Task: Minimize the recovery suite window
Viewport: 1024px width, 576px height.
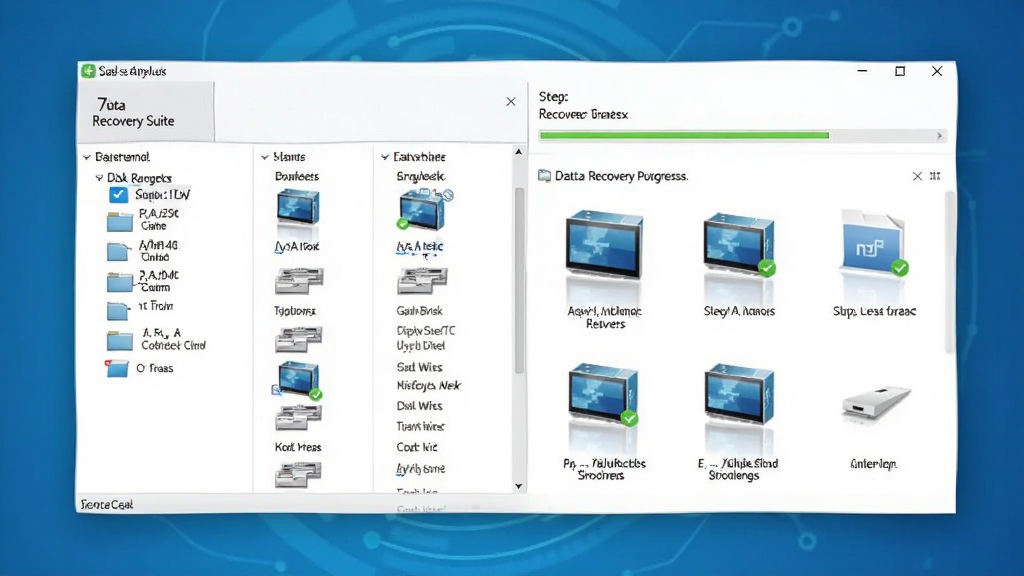Action: (x=862, y=71)
